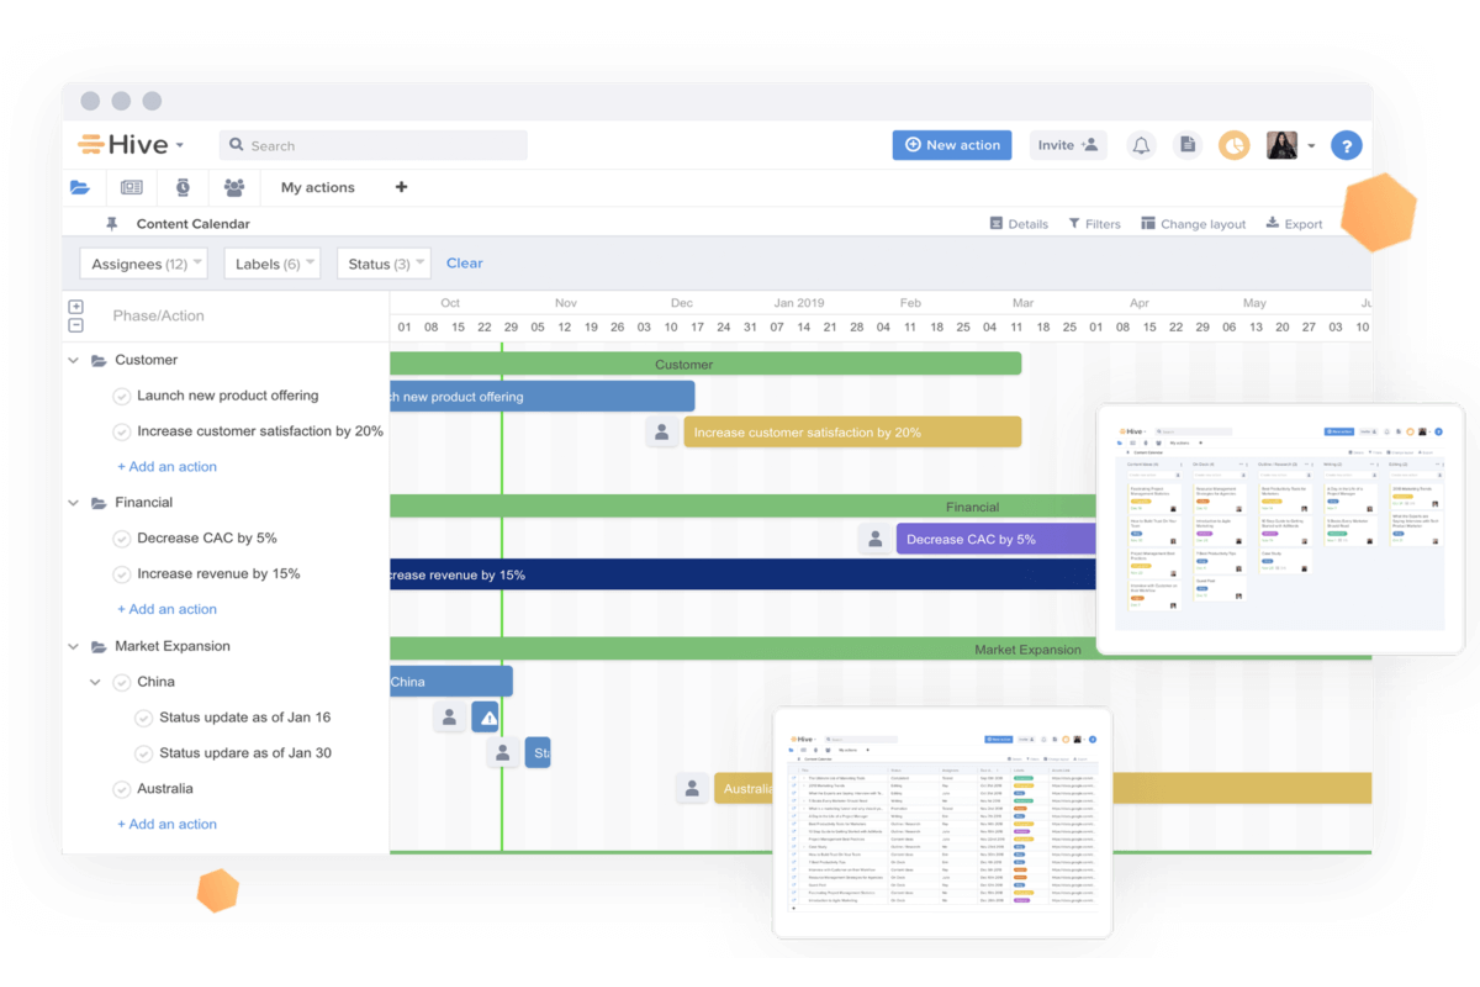Click assignee icon beside Decrease CAC bar
Viewport: 1480px width, 987px height.
click(x=875, y=539)
